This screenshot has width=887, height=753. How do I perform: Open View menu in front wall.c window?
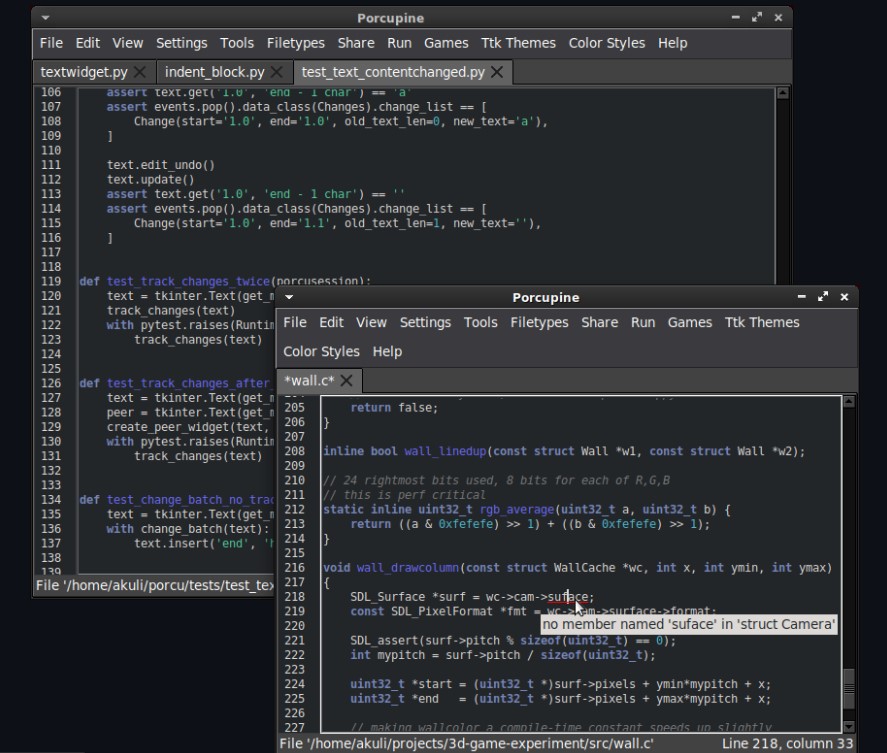click(x=371, y=322)
